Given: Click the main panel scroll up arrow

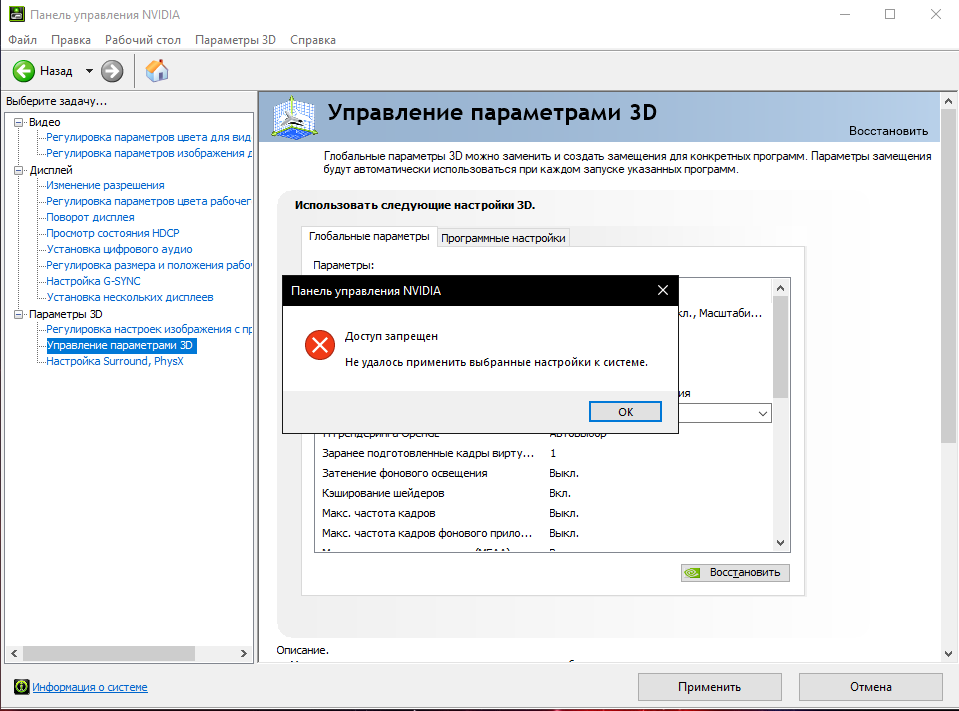Looking at the screenshot, I should pyautogui.click(x=948, y=101).
